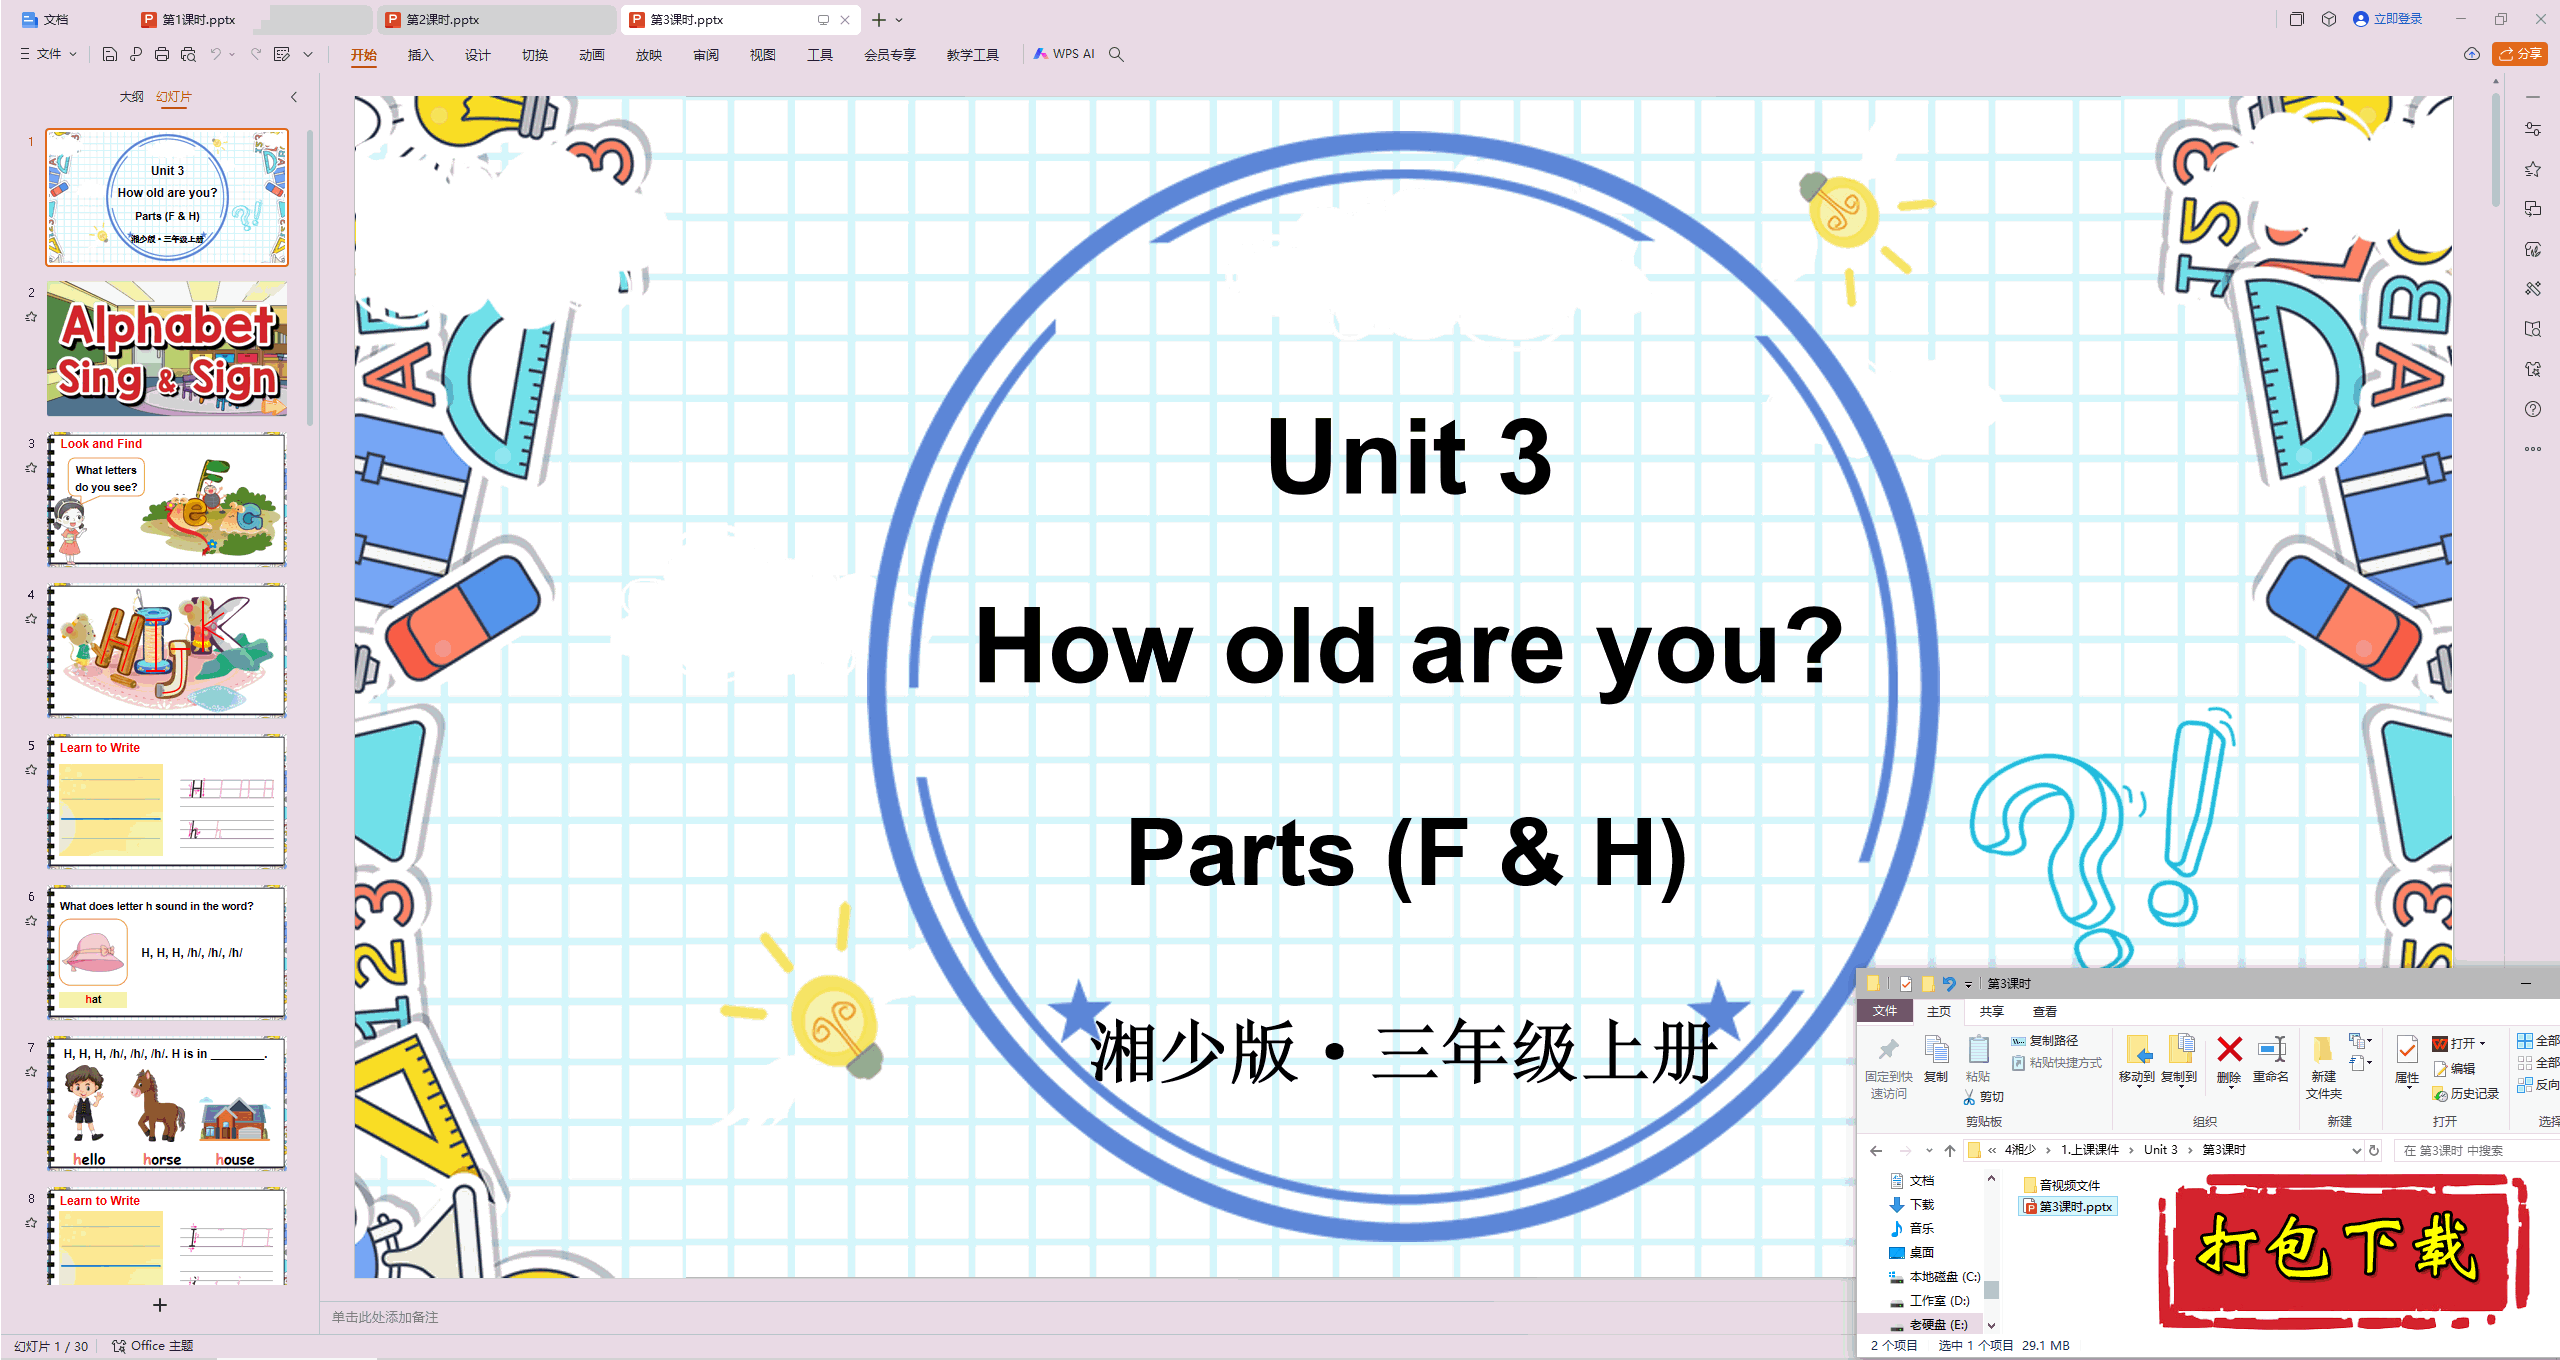Expand the 文件 menu dropdown arrow
The image size is (2560, 1360).
[73, 54]
